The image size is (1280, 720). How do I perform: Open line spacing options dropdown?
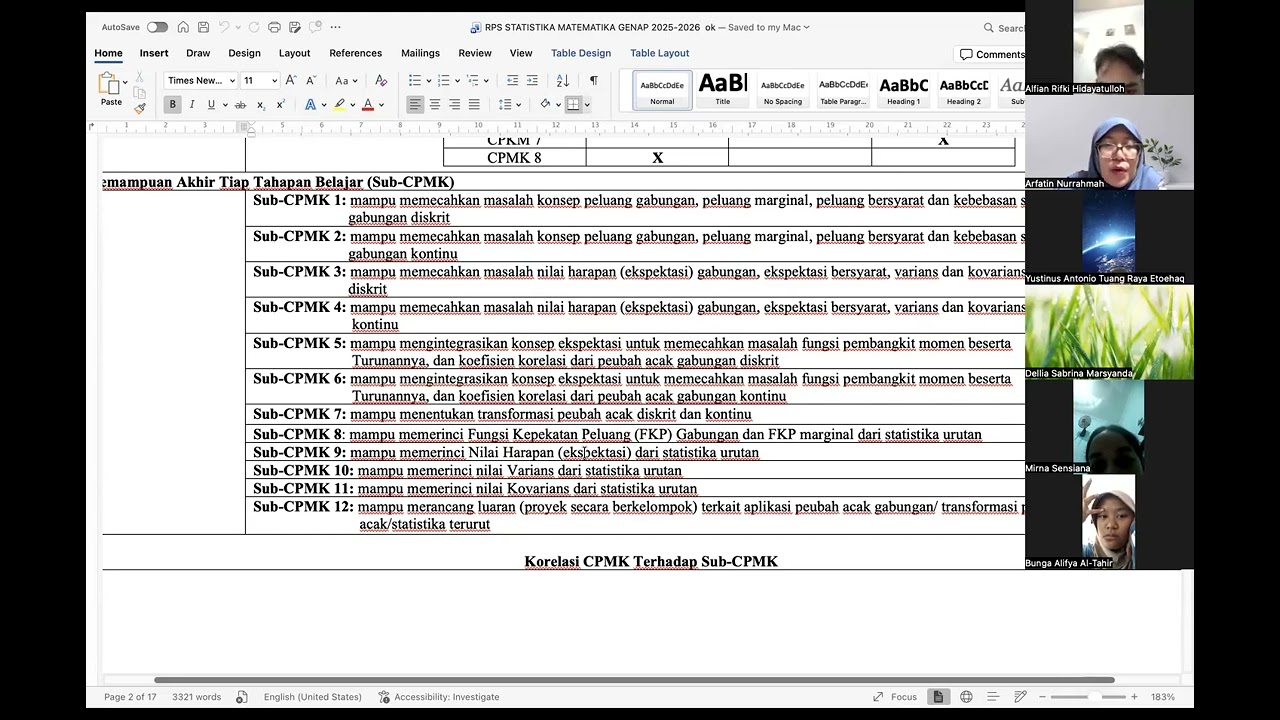pos(519,105)
